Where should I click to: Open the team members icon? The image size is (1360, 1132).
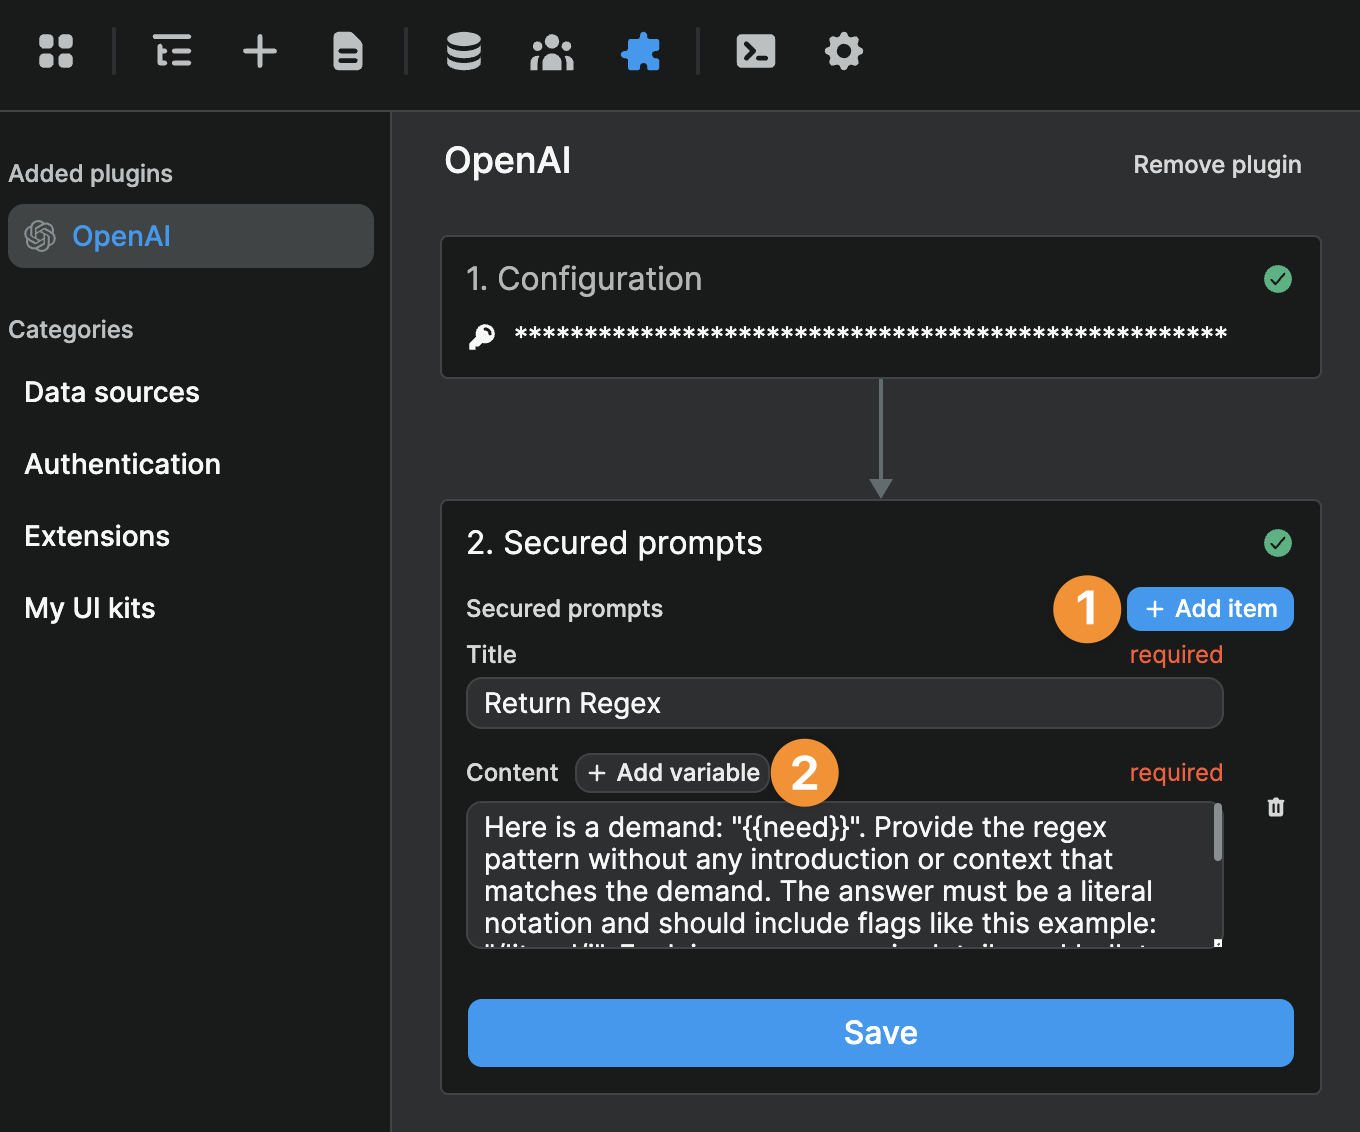tap(552, 52)
